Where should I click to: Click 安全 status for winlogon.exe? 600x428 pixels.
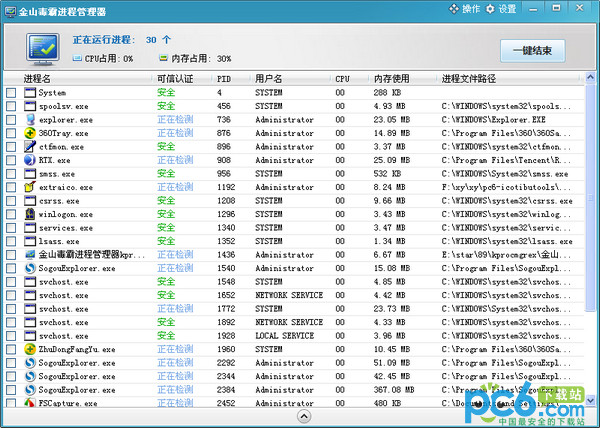[166, 214]
